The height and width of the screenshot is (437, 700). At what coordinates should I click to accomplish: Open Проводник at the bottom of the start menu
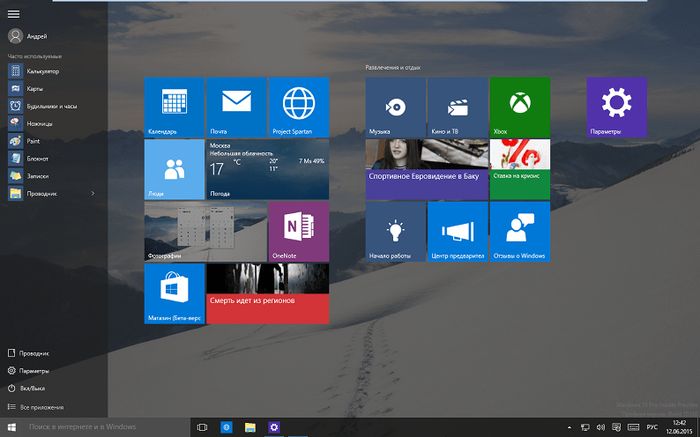pos(29,353)
